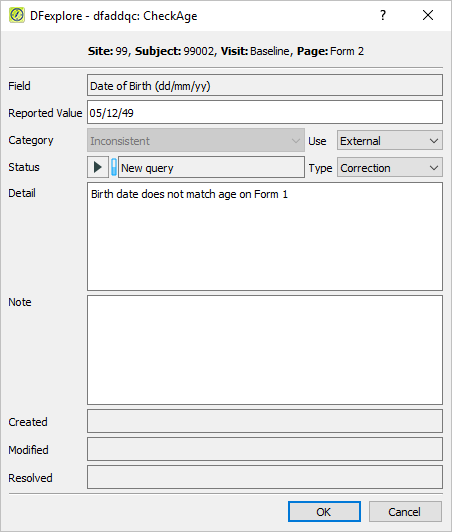Open the question mark help button
Screen dimensions: 452x532
[383, 15]
